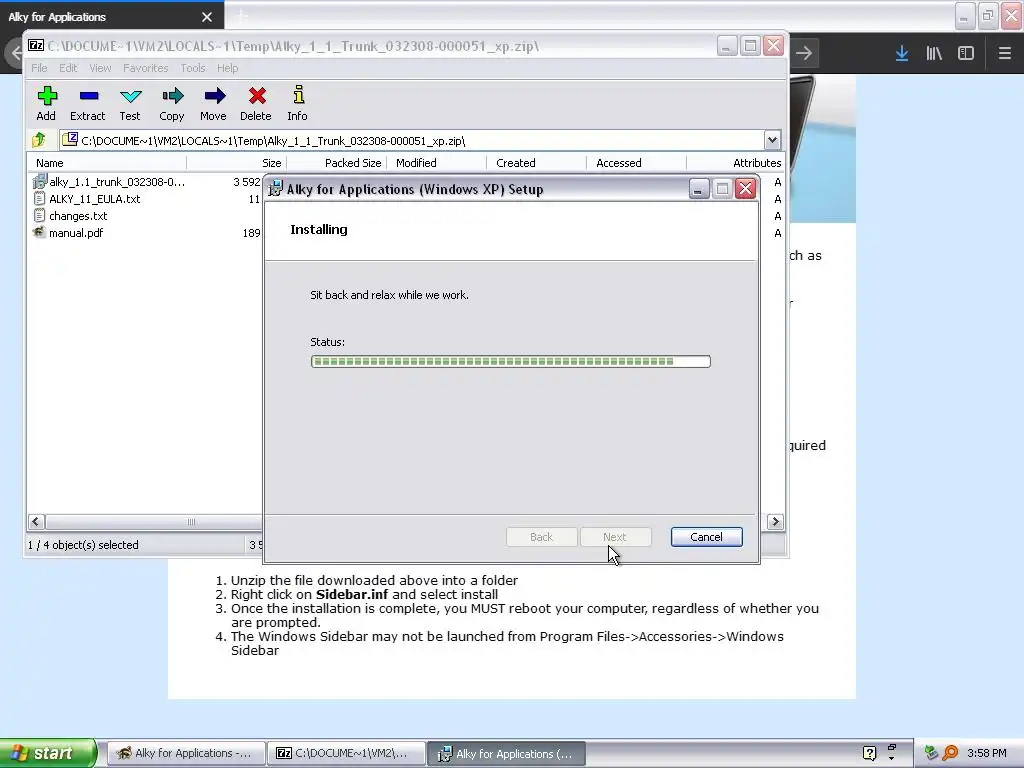The width and height of the screenshot is (1024, 768).
Task: Click the magnifier icon in system tray
Action: click(x=950, y=753)
